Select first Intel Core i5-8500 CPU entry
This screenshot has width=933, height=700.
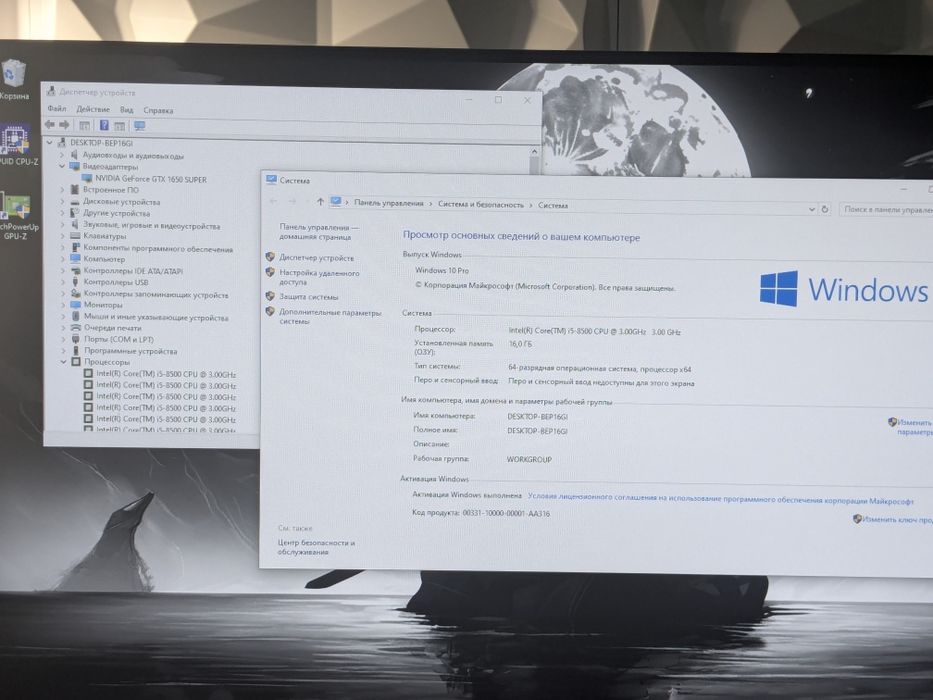(166, 374)
